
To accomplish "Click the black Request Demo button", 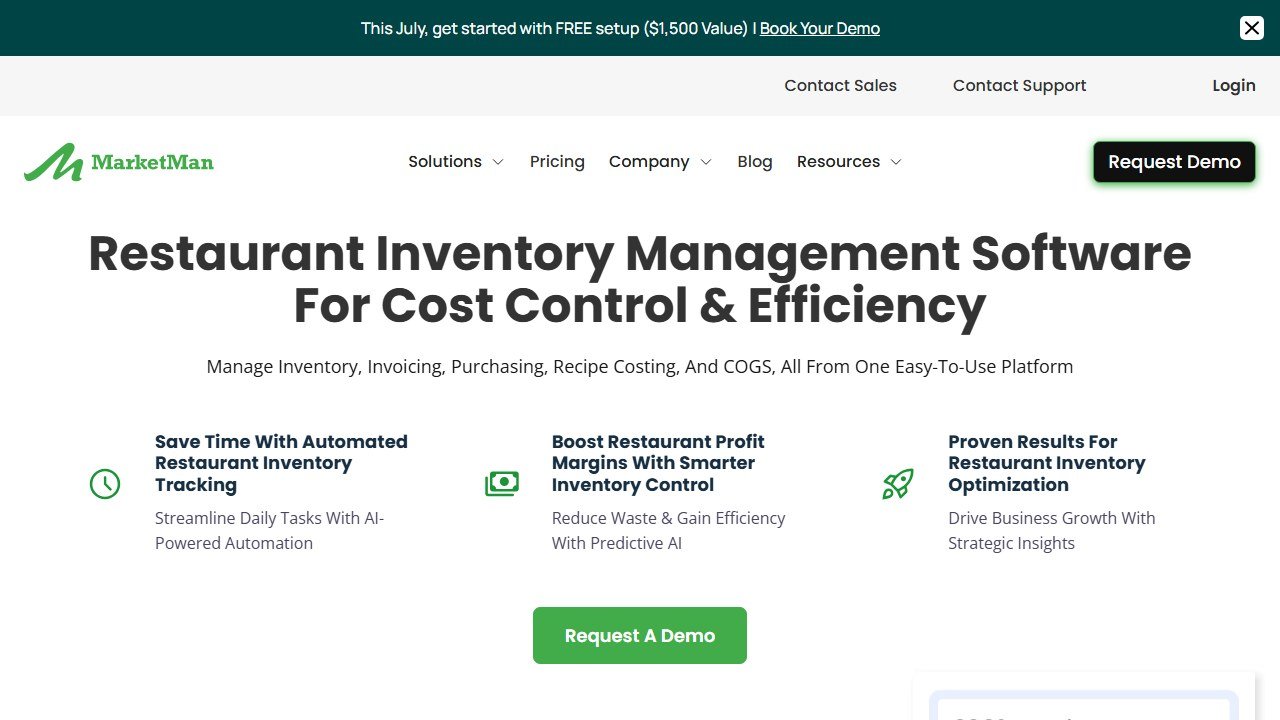I will 1174,162.
